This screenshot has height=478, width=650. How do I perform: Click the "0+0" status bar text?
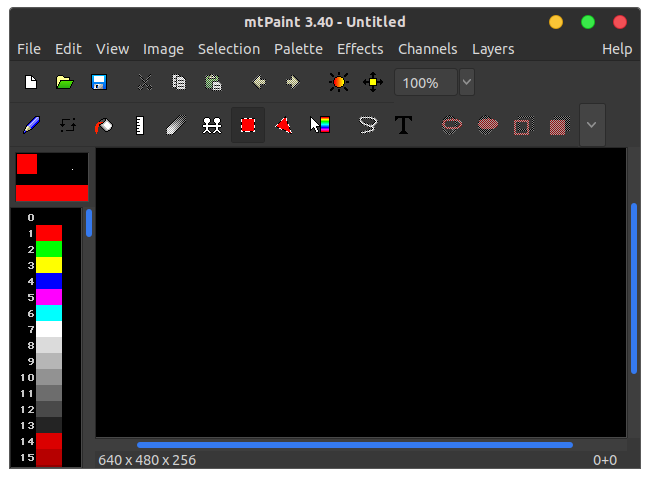[x=605, y=460]
